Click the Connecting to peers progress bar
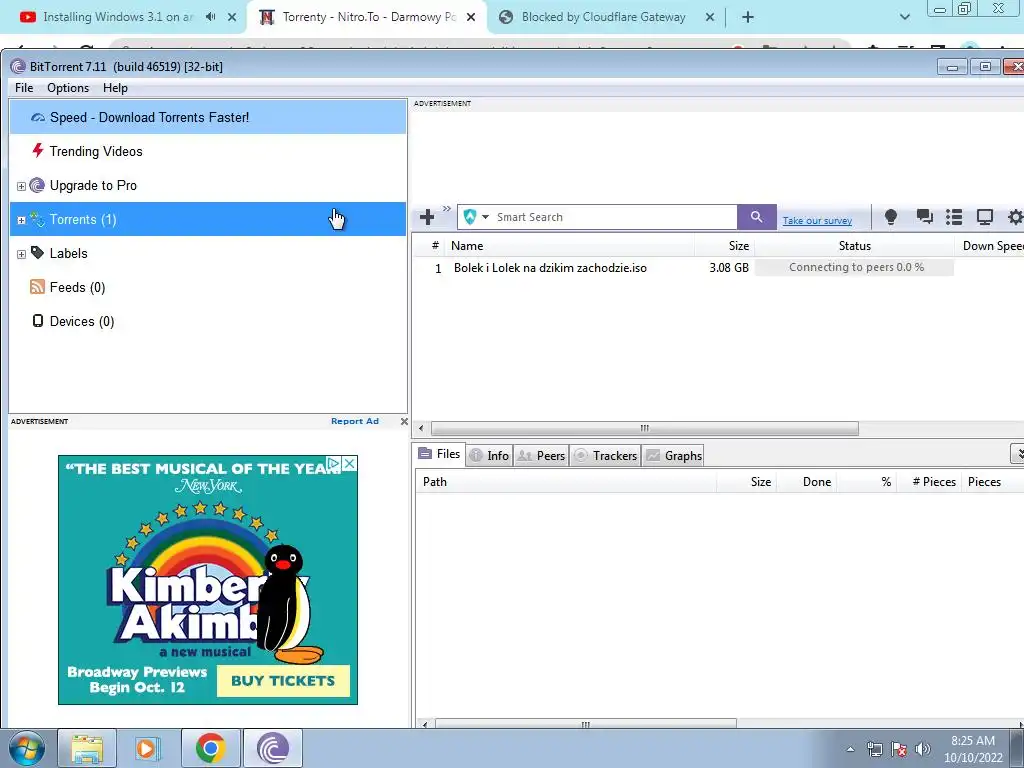This screenshot has width=1024, height=768. click(x=854, y=267)
